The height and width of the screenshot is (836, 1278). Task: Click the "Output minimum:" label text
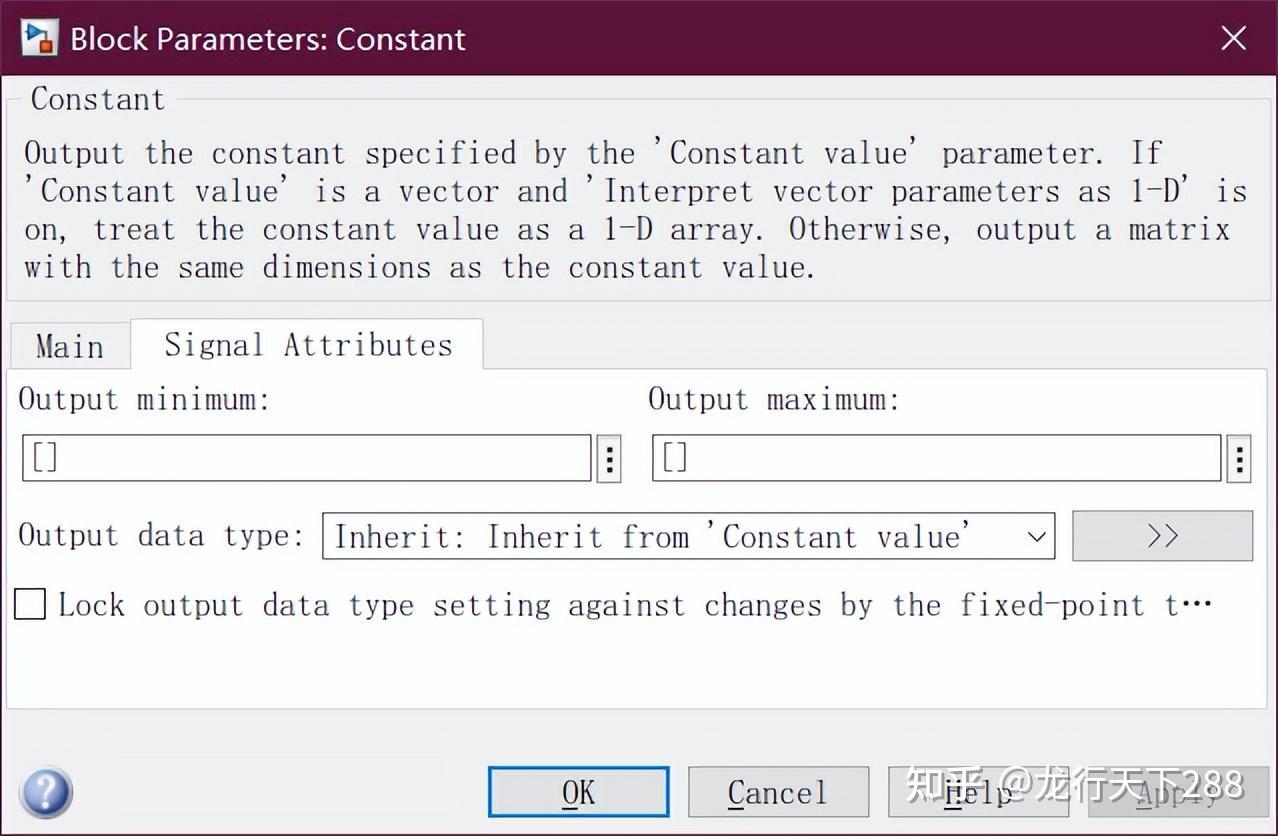click(x=145, y=400)
